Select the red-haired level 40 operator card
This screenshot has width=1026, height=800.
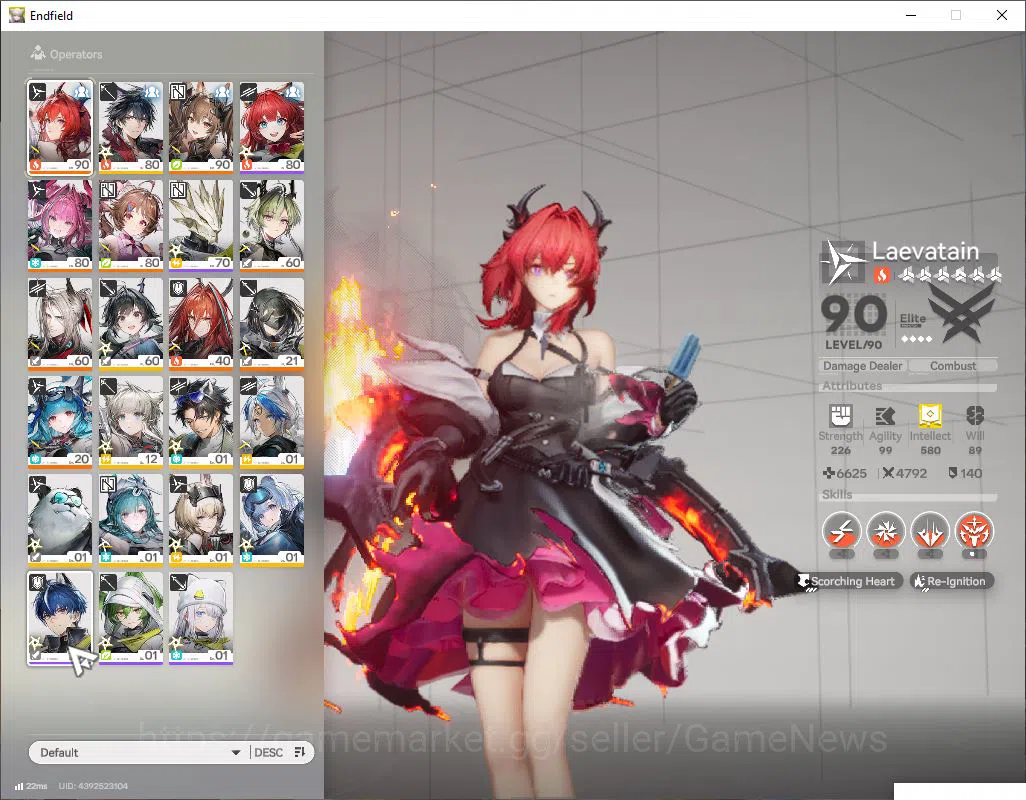[x=201, y=324]
